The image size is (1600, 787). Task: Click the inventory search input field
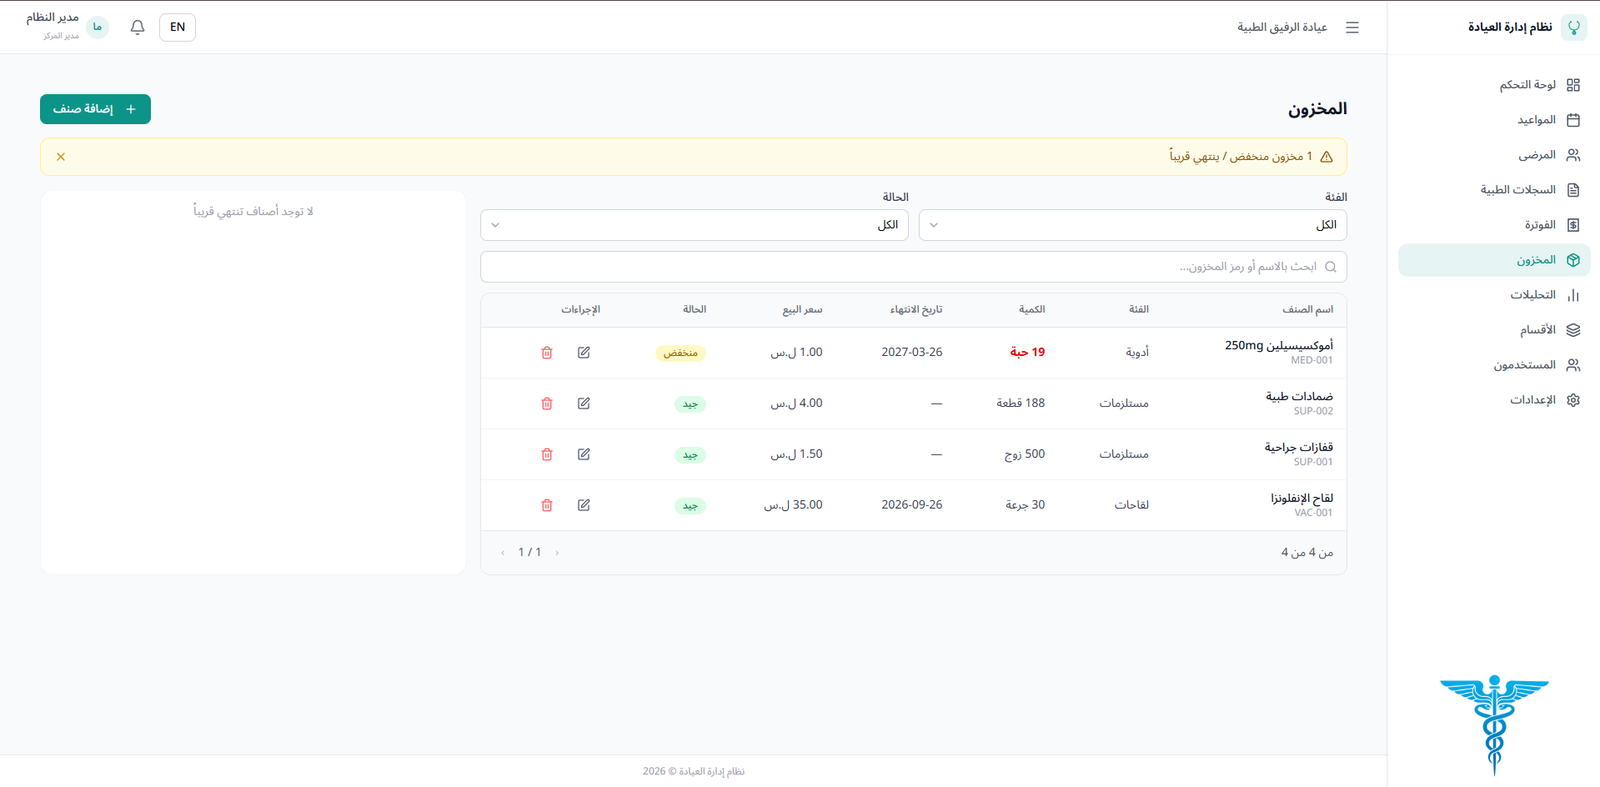tap(900, 267)
